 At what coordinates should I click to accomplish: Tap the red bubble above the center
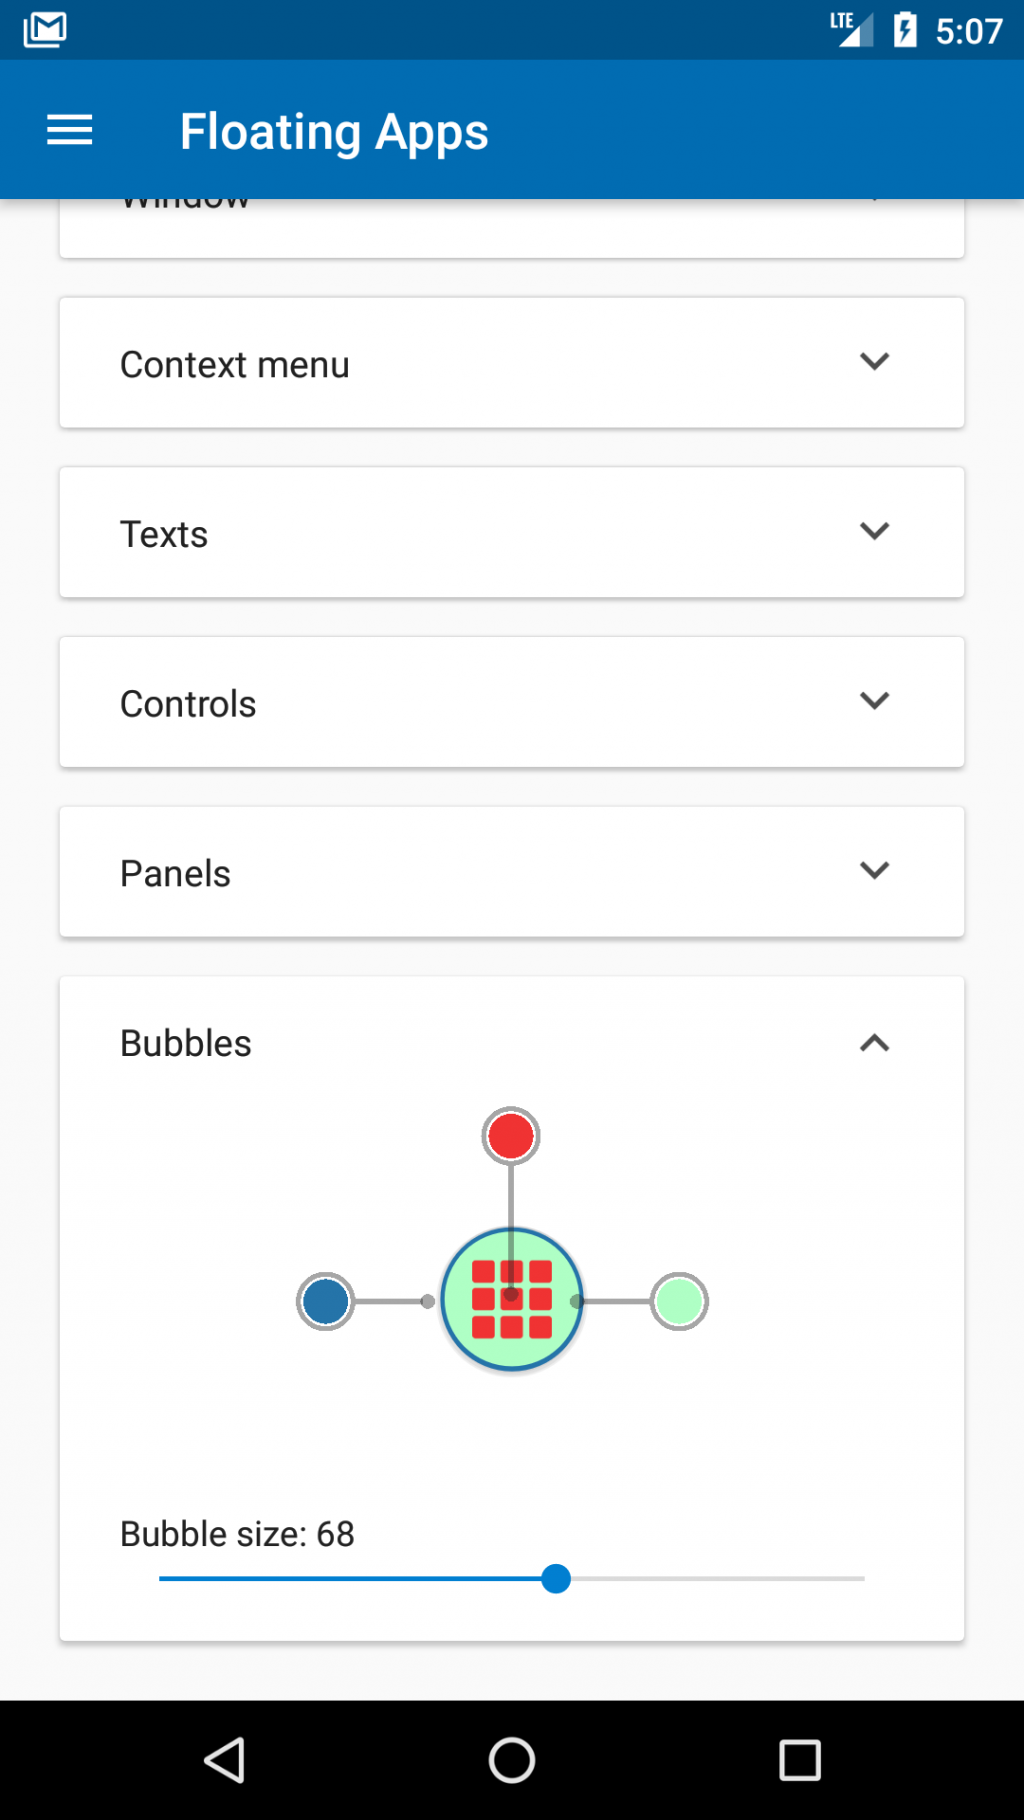click(x=510, y=1135)
